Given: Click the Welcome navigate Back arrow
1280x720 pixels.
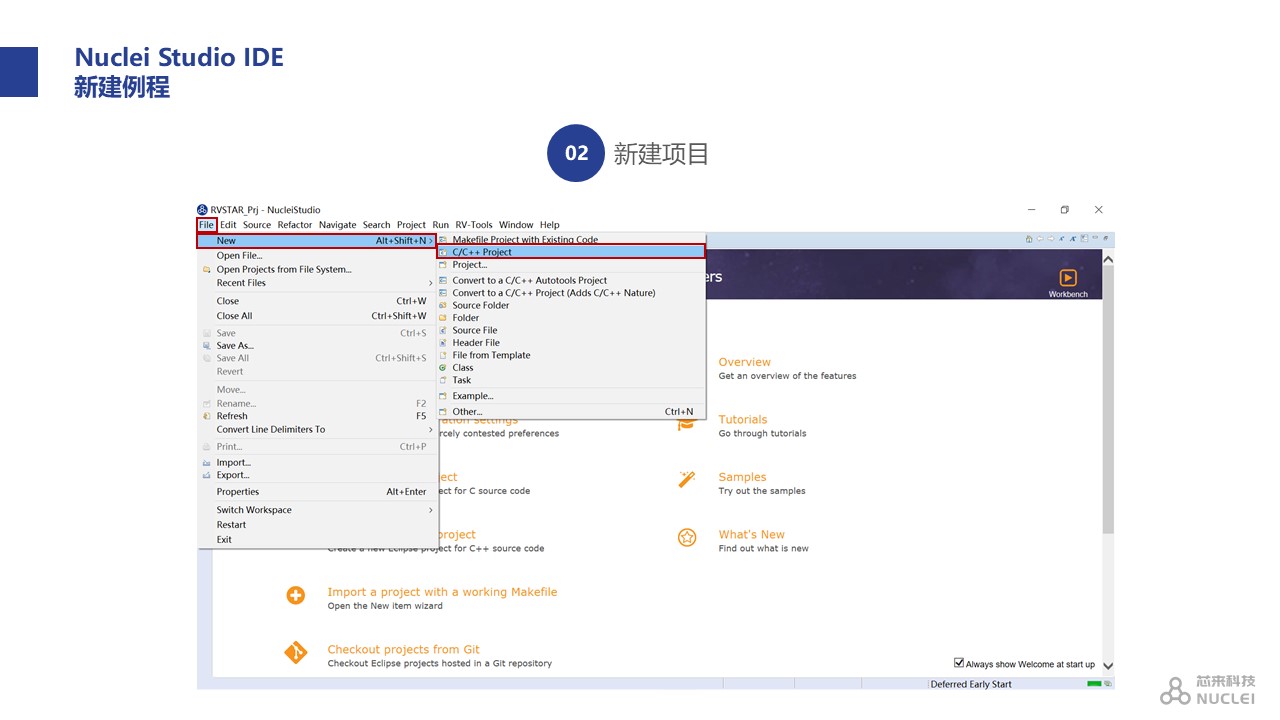Looking at the screenshot, I should pos(1040,239).
